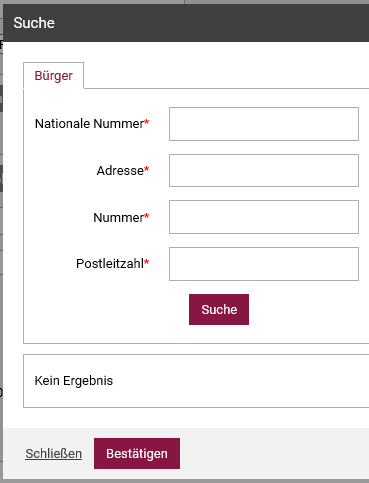The width and height of the screenshot is (369, 483).
Task: Click the Nummer label text
Action: tap(118, 218)
